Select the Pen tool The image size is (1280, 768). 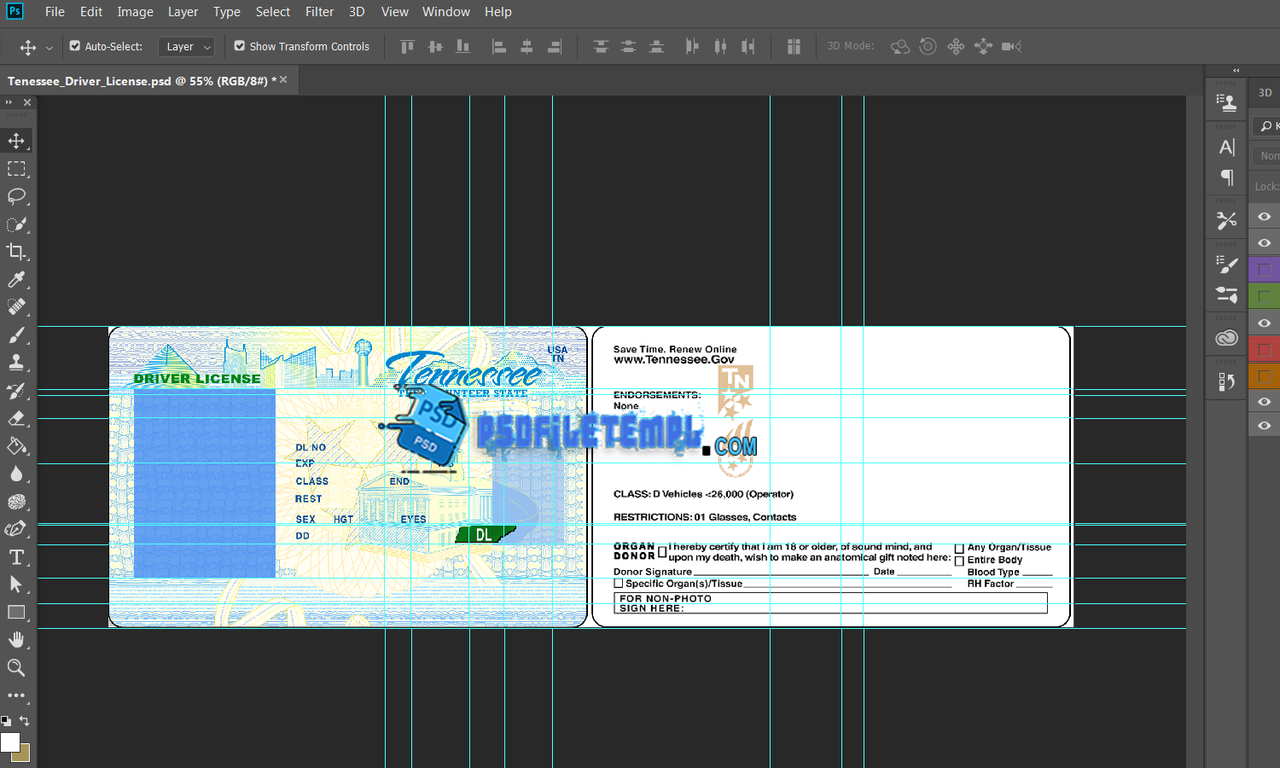[x=17, y=529]
